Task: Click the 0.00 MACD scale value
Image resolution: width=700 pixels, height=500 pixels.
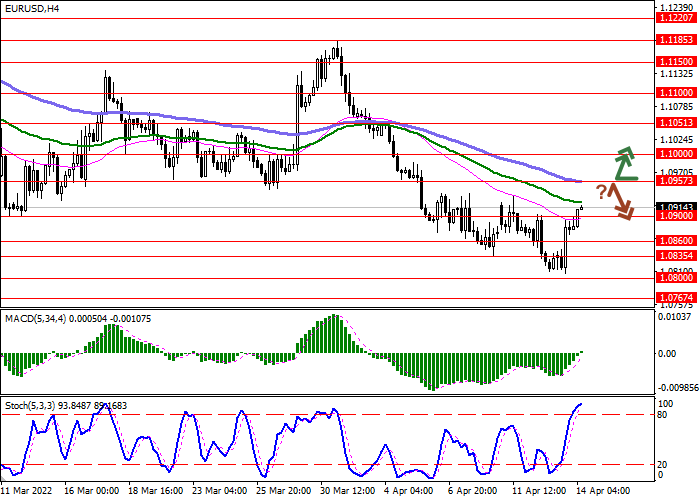Action: (667, 354)
